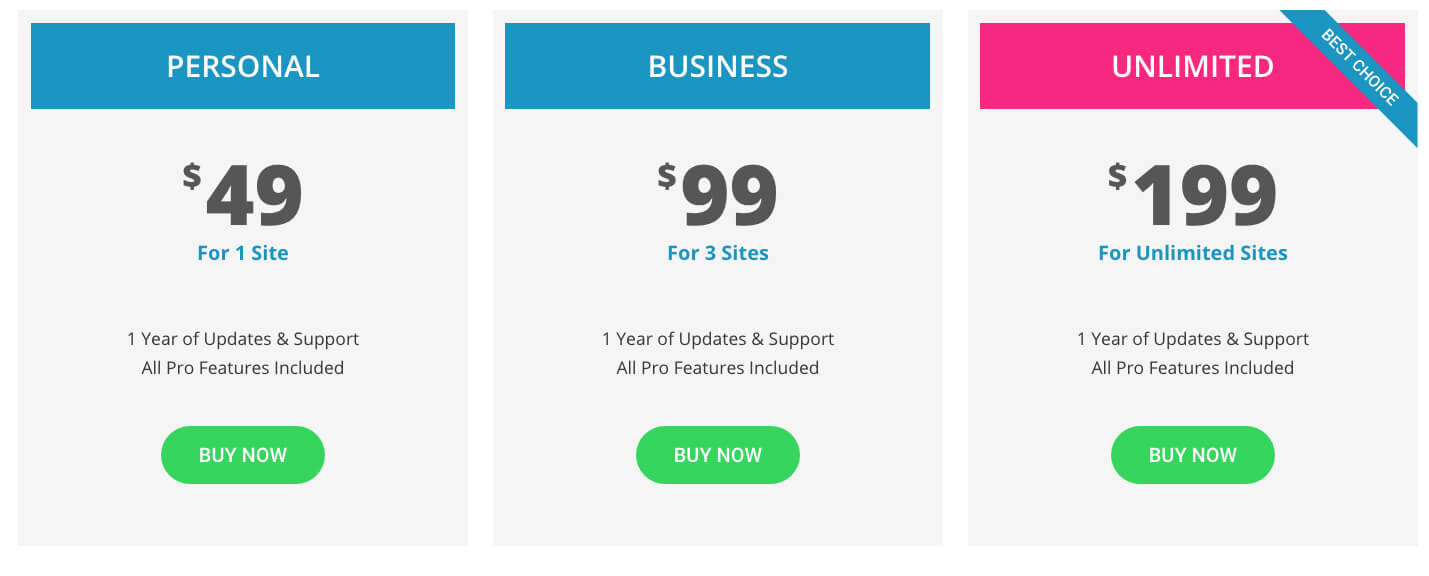Image resolution: width=1429 pixels, height=576 pixels.
Task: Click 'All Pro Features Included' in Personal
Action: (243, 368)
